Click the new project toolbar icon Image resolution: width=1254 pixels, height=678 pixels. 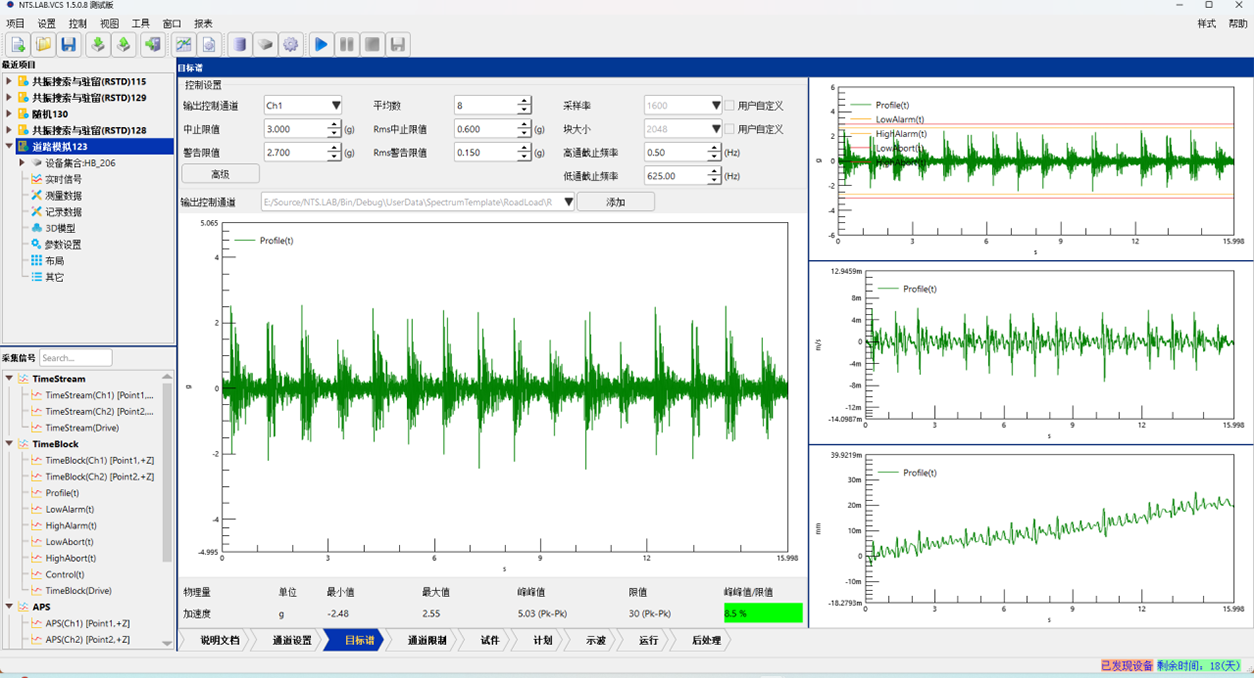(17, 44)
